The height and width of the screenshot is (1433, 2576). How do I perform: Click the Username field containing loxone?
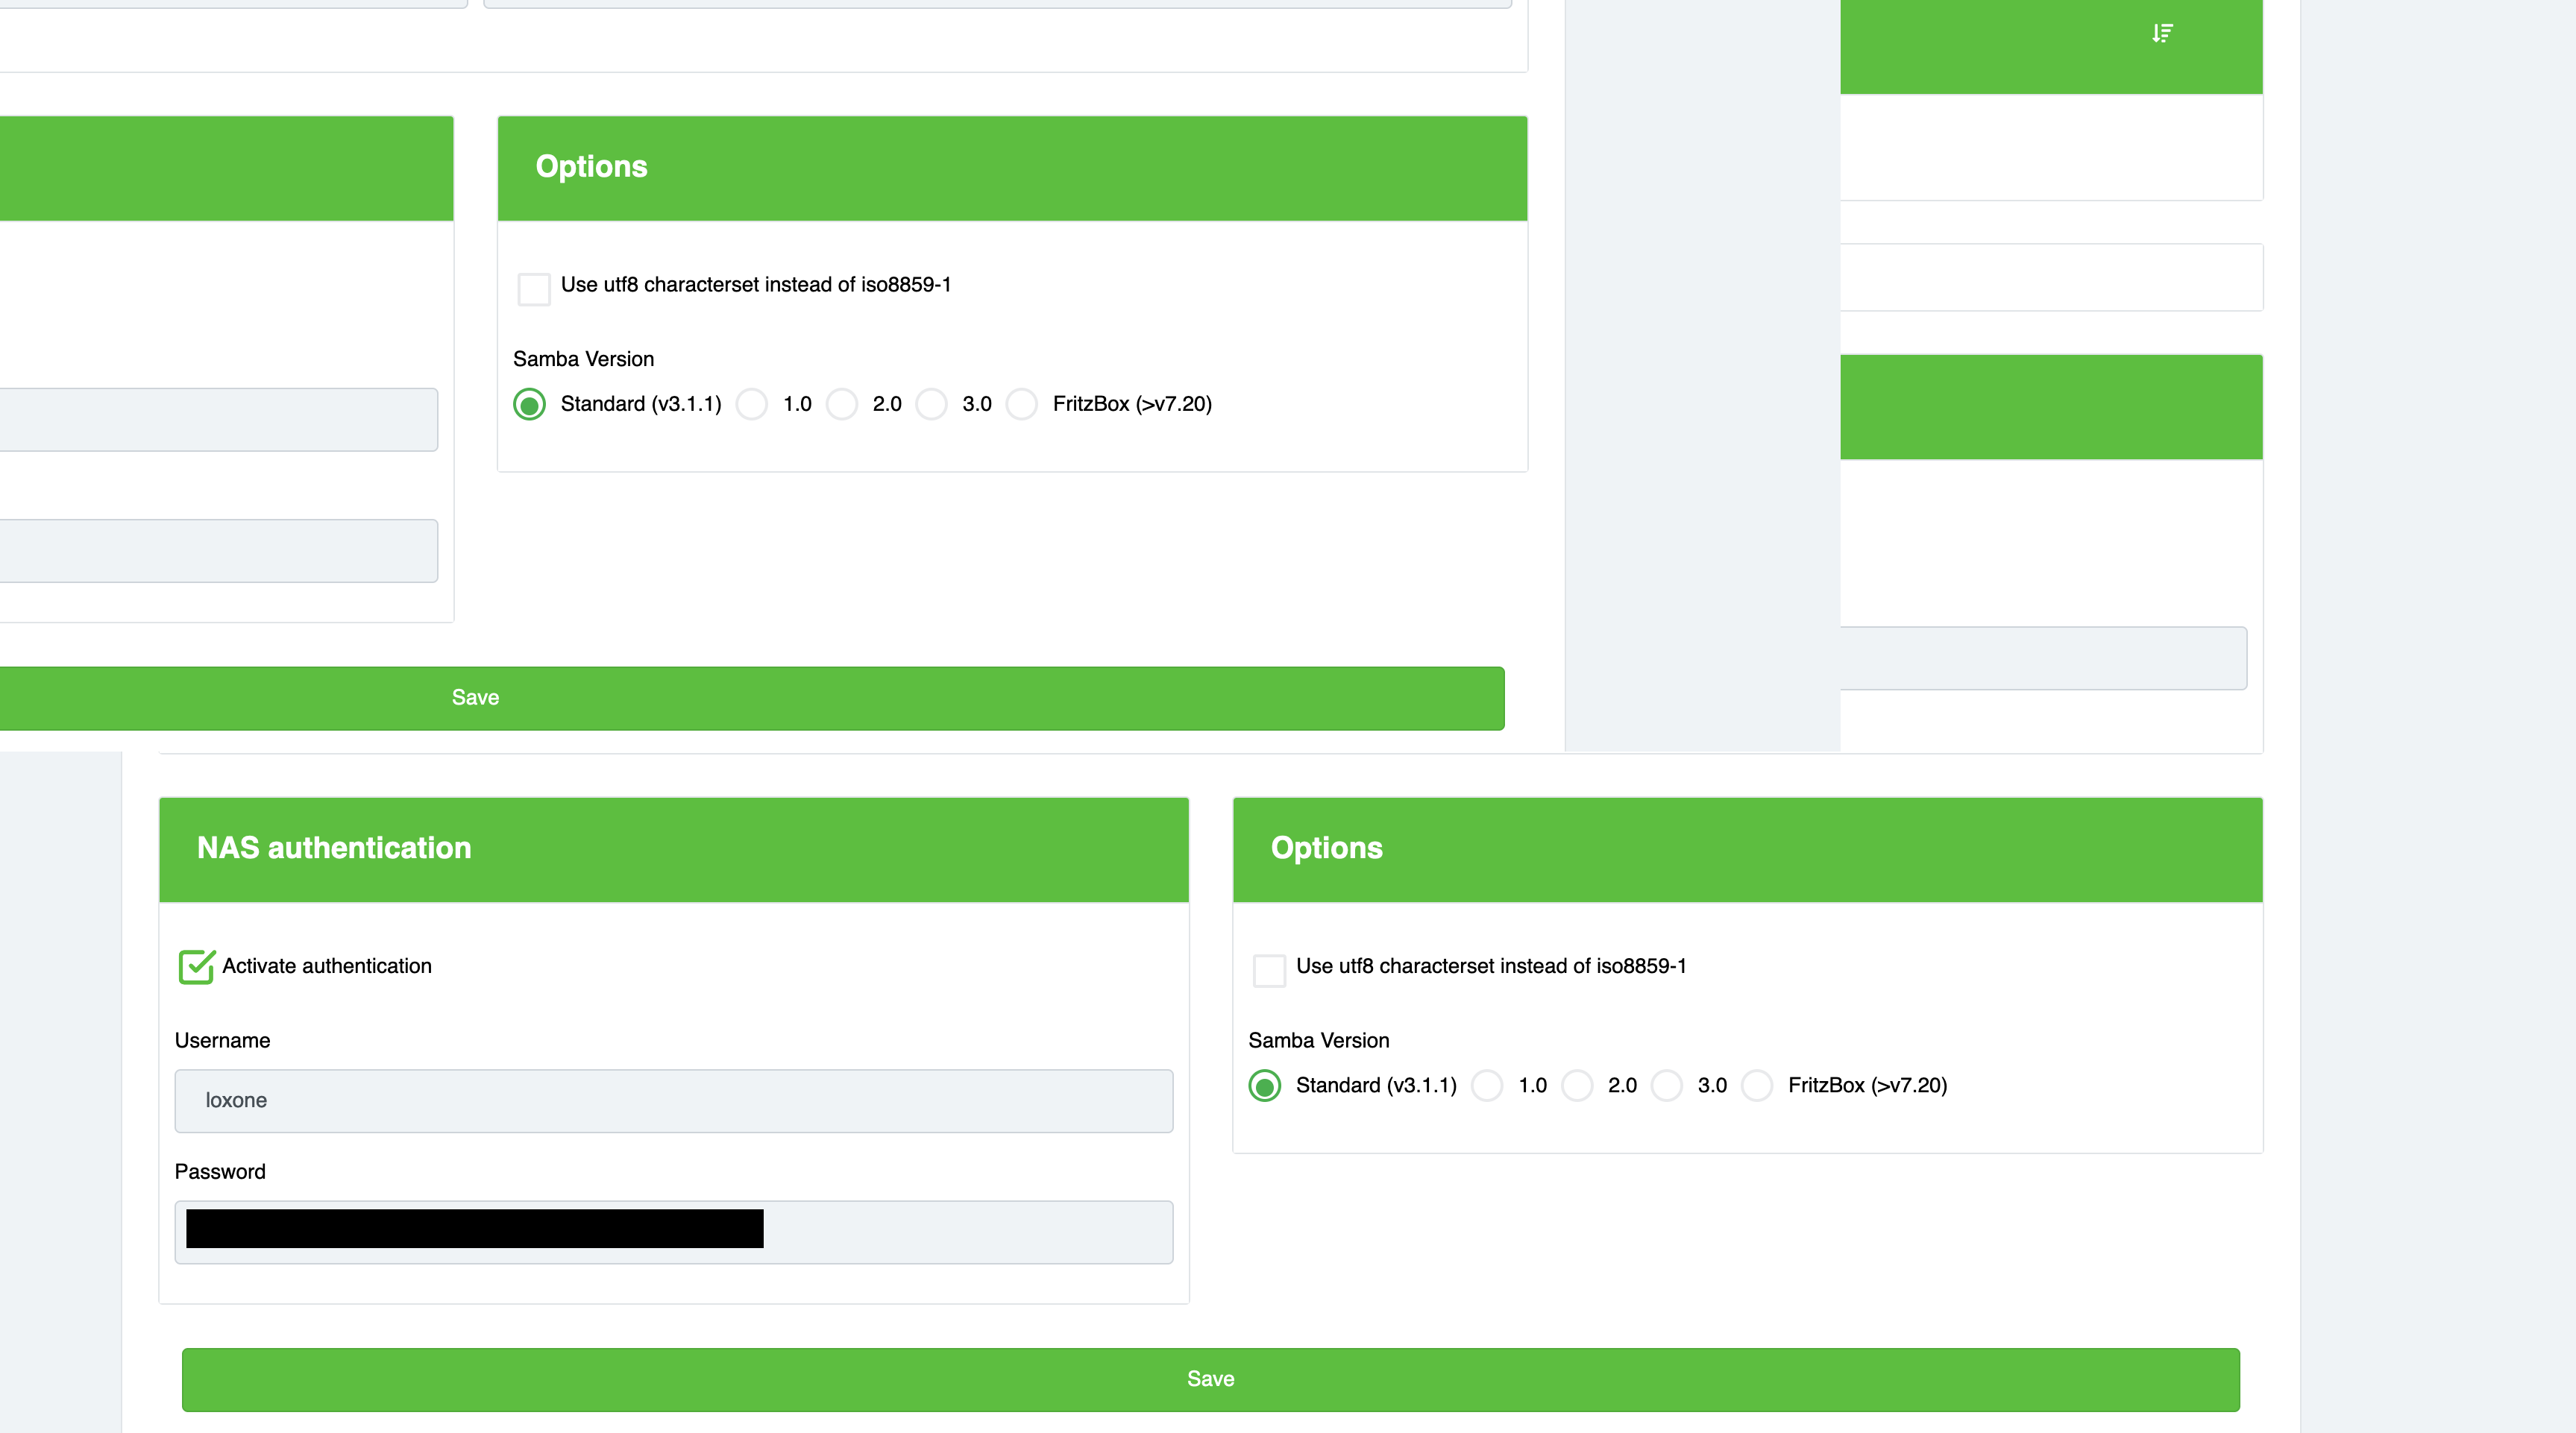coord(673,1101)
